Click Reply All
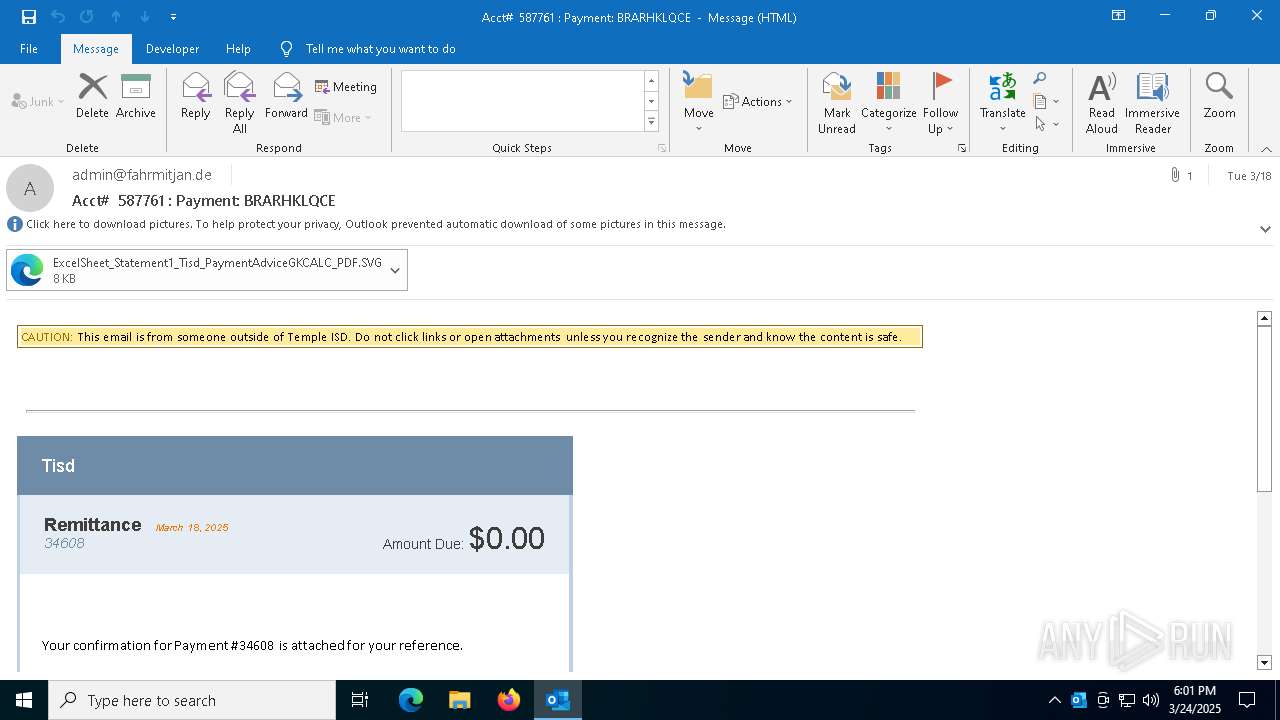Viewport: 1280px width, 720px height. point(240,102)
